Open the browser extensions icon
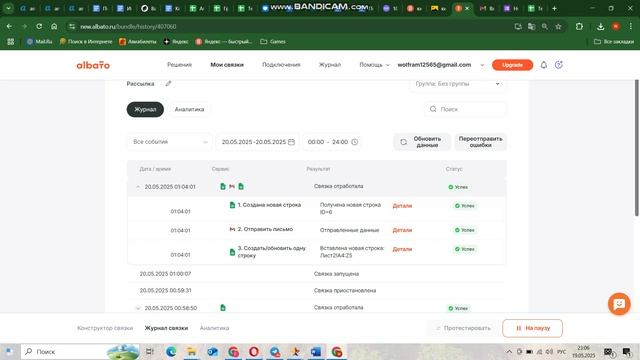The height and width of the screenshot is (360, 640). tap(579, 27)
